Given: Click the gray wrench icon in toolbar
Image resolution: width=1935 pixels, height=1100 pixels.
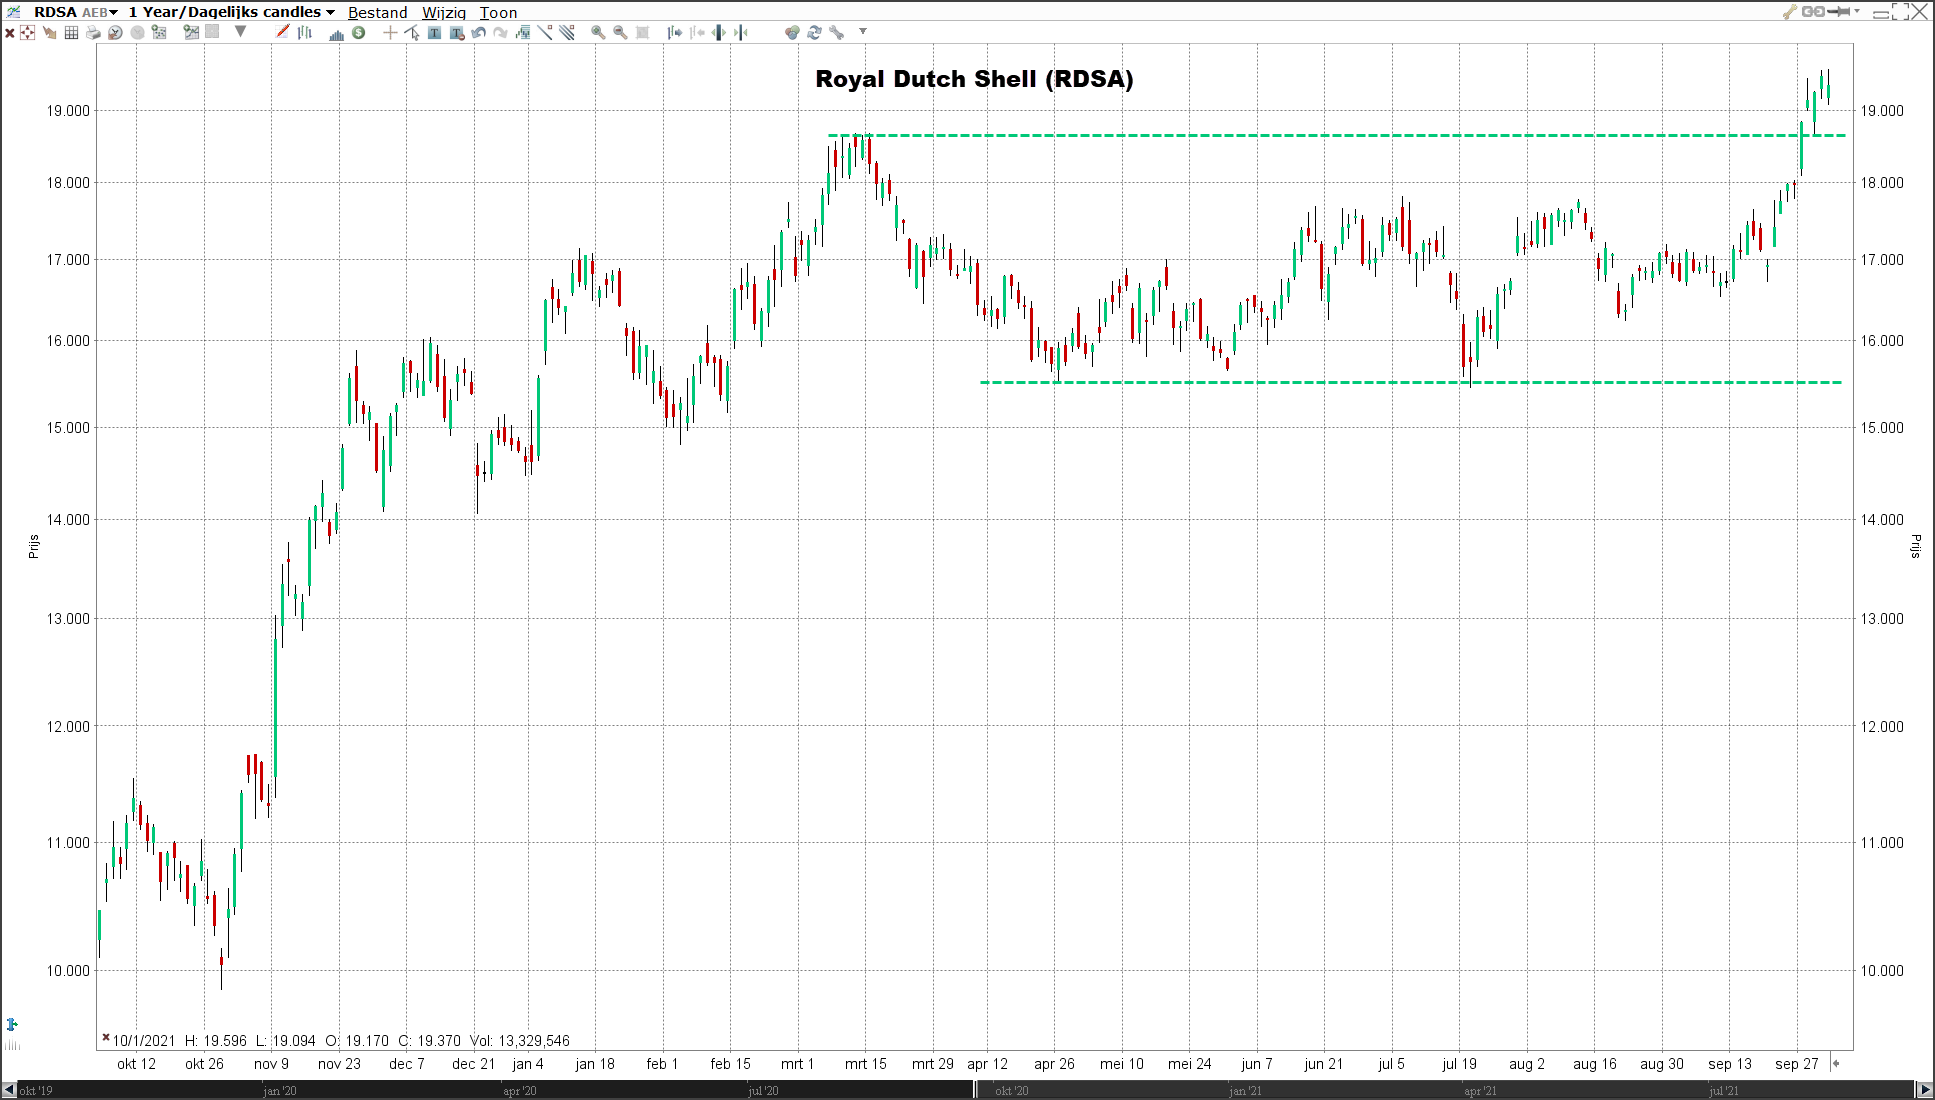Looking at the screenshot, I should coord(837,33).
